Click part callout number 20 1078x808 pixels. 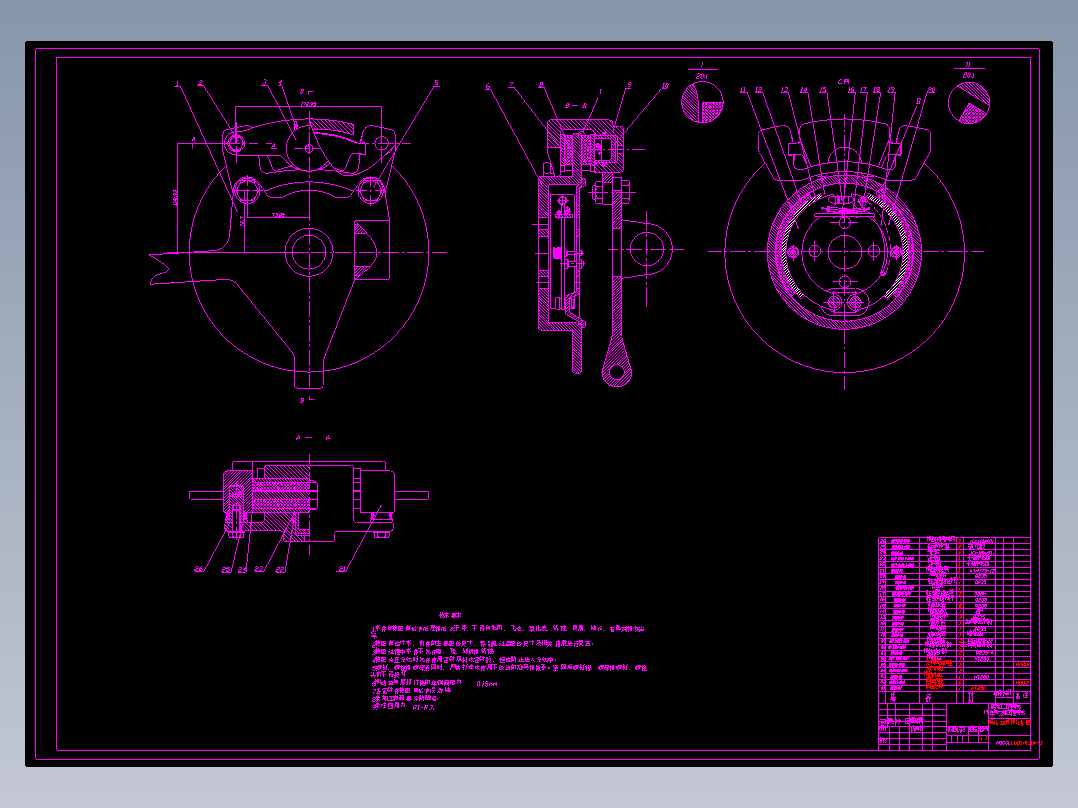[931, 90]
